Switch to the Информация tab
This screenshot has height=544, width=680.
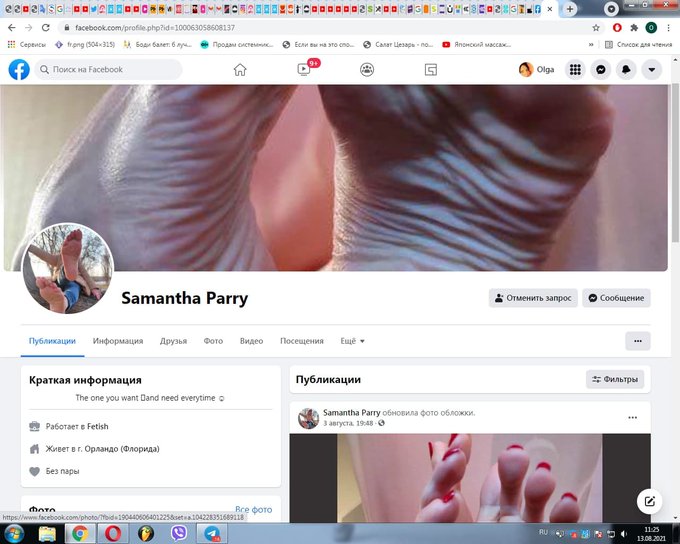[118, 341]
